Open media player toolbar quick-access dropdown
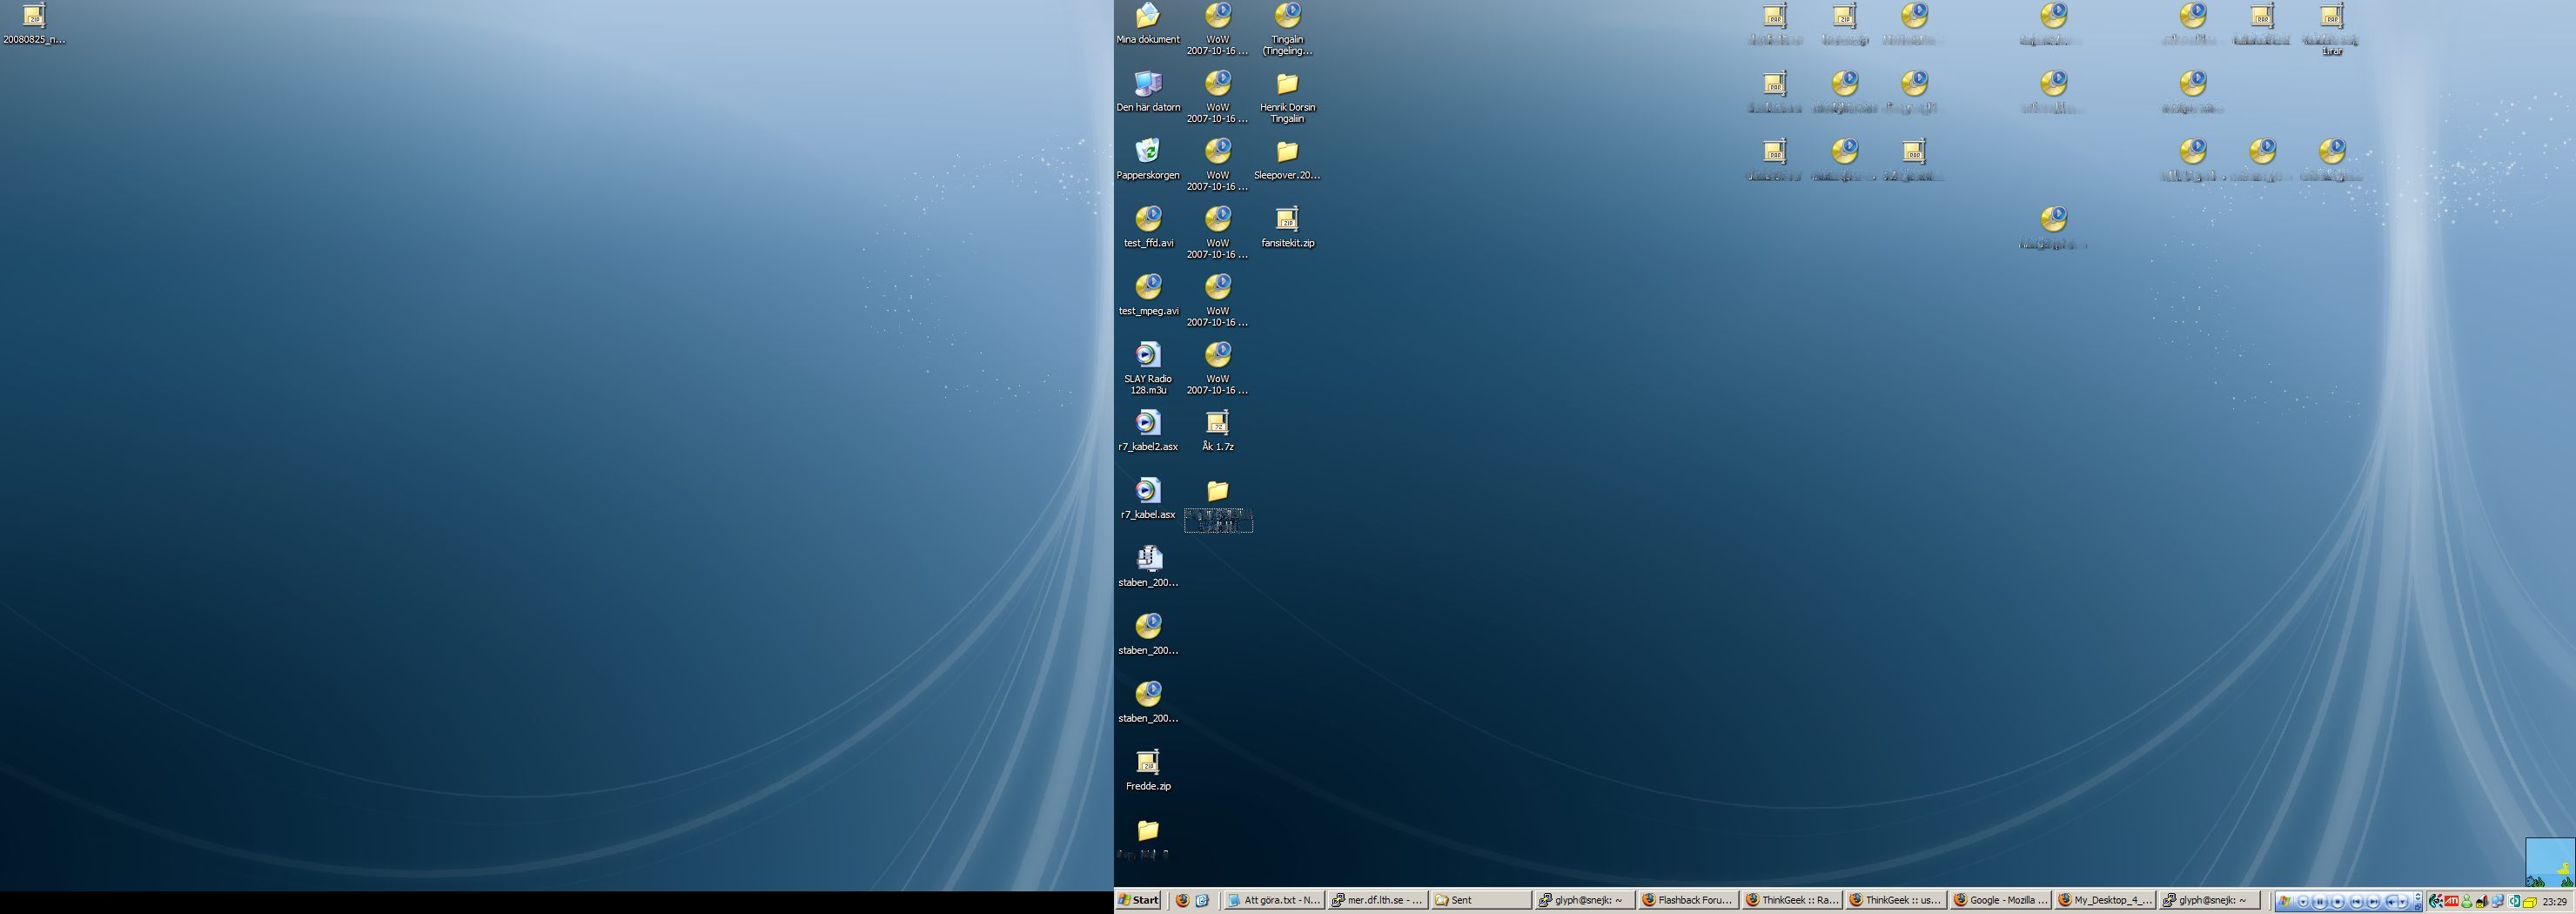The height and width of the screenshot is (914, 2576). point(2303,902)
